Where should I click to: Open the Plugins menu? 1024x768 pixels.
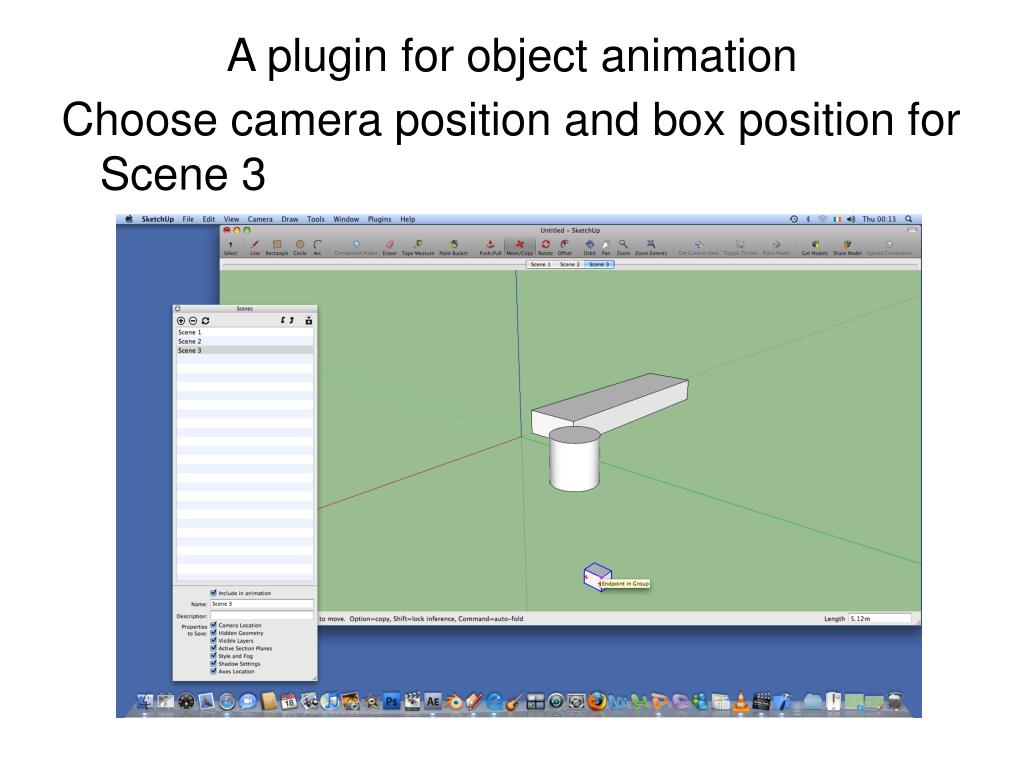coord(379,219)
